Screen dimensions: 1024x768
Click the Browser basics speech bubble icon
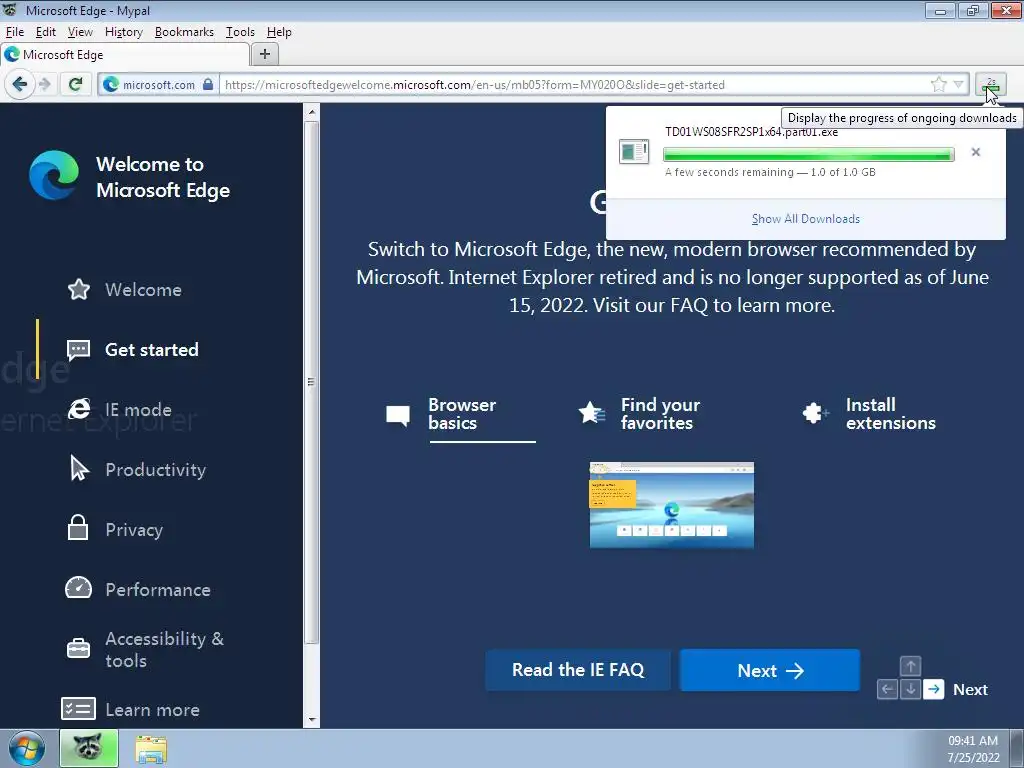(x=398, y=415)
